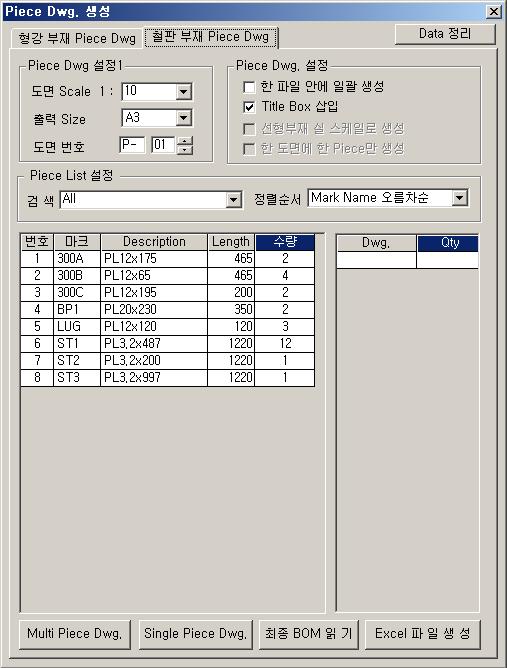The image size is (507, 668).
Task: Click Multi Piece Dwg. button
Action: 75,634
